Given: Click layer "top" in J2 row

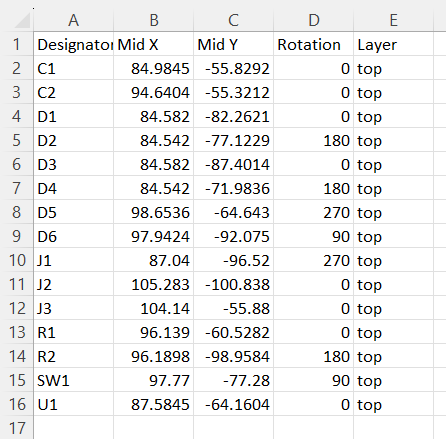Looking at the screenshot, I should [x=394, y=284].
